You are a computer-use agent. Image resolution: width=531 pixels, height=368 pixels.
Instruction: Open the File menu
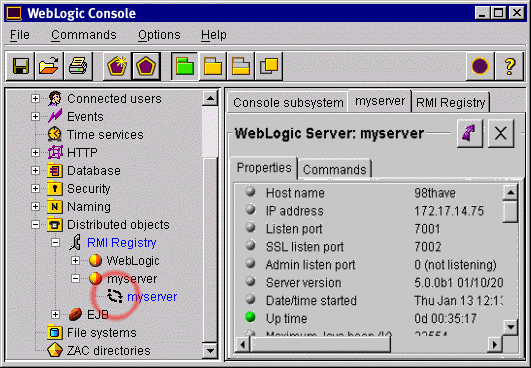20,35
